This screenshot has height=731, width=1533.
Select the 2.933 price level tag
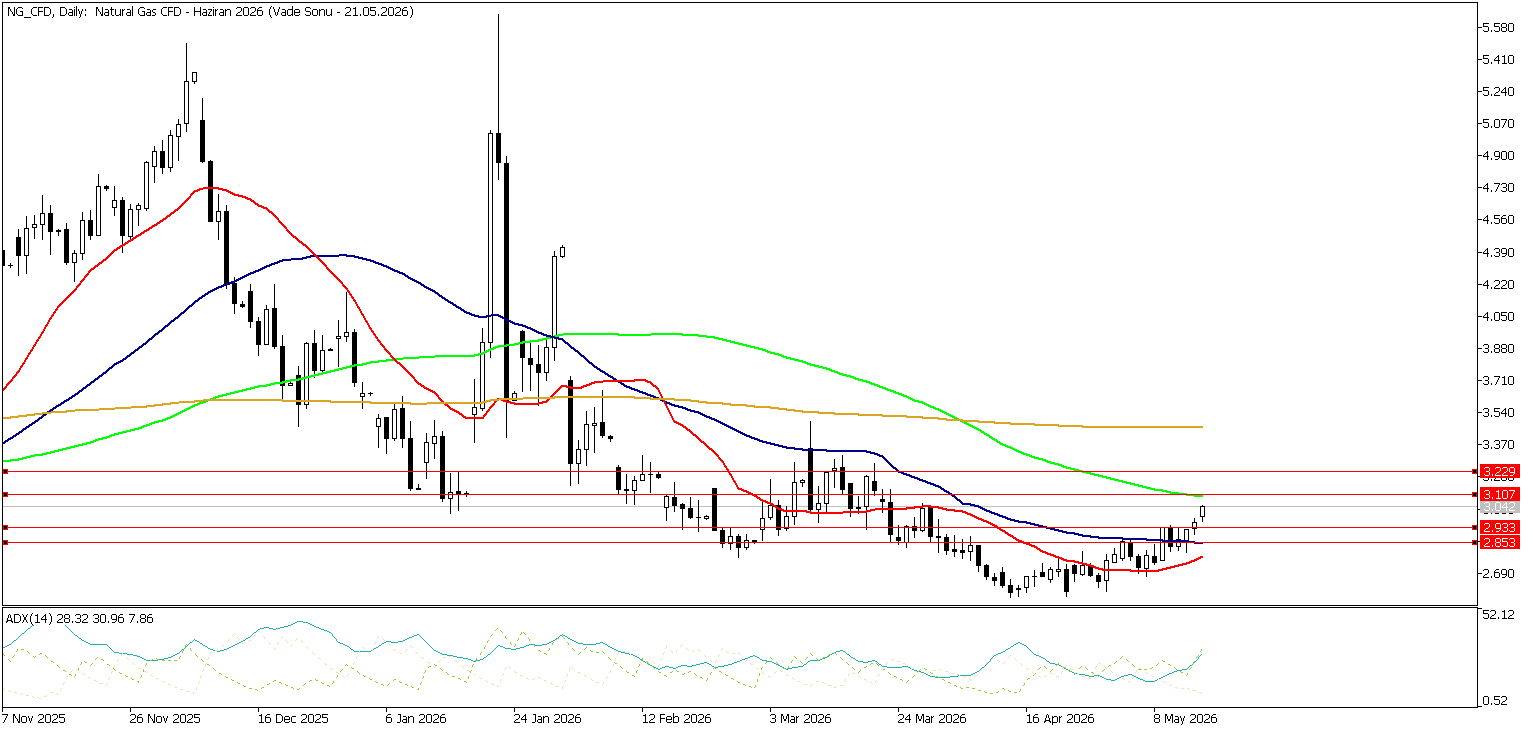(x=1500, y=527)
